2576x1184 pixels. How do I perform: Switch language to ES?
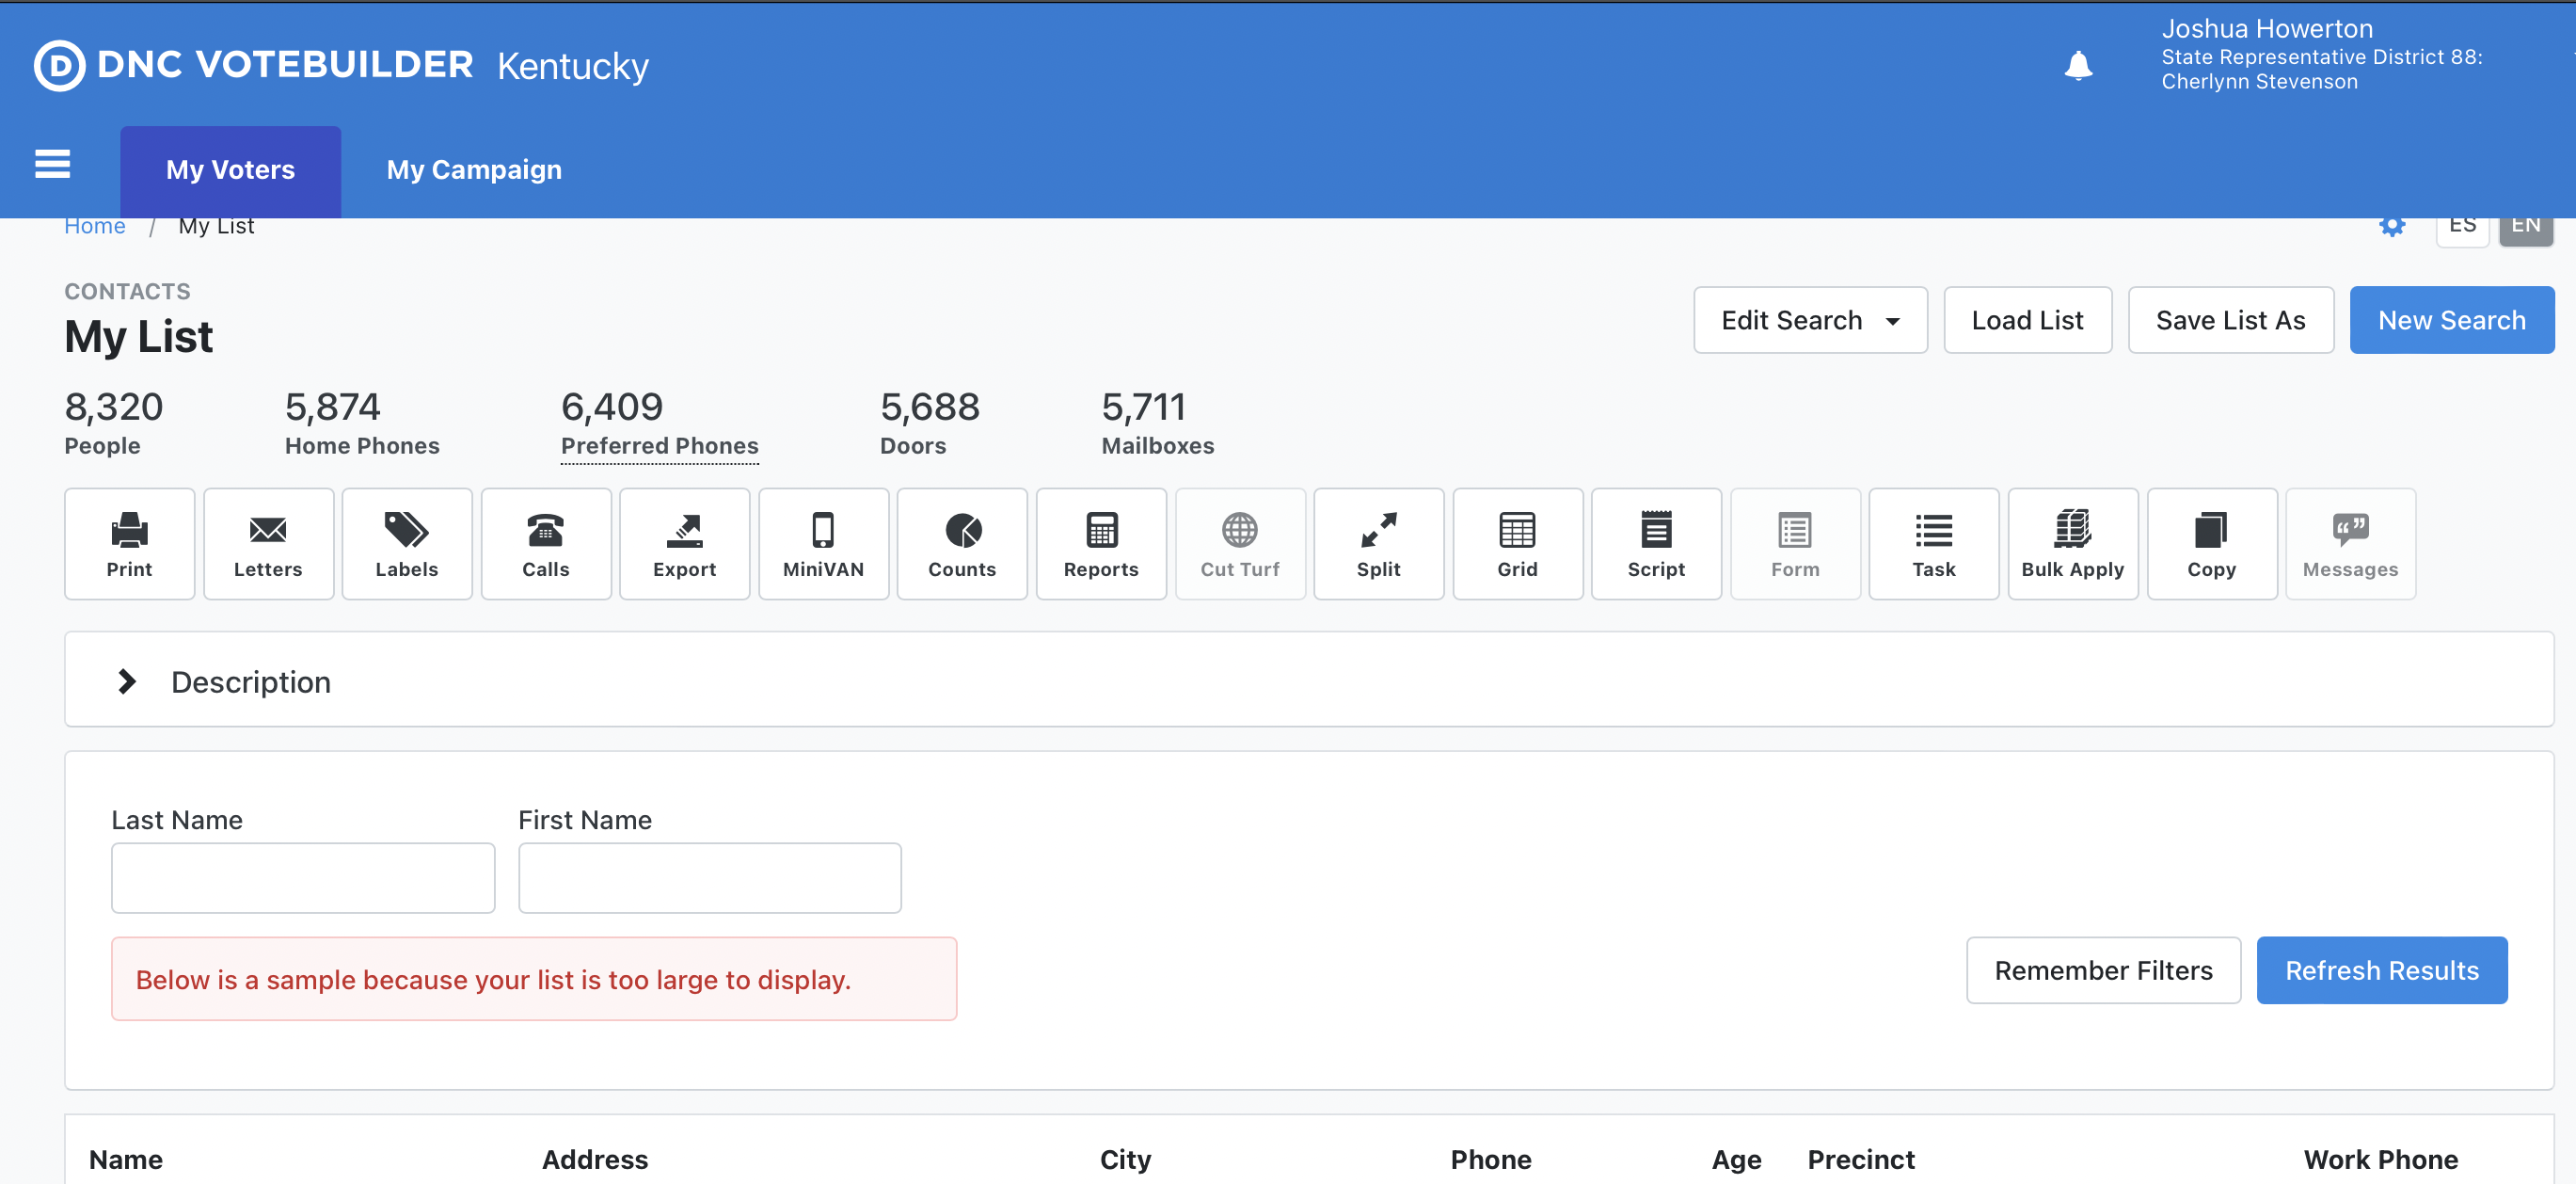(x=2462, y=227)
